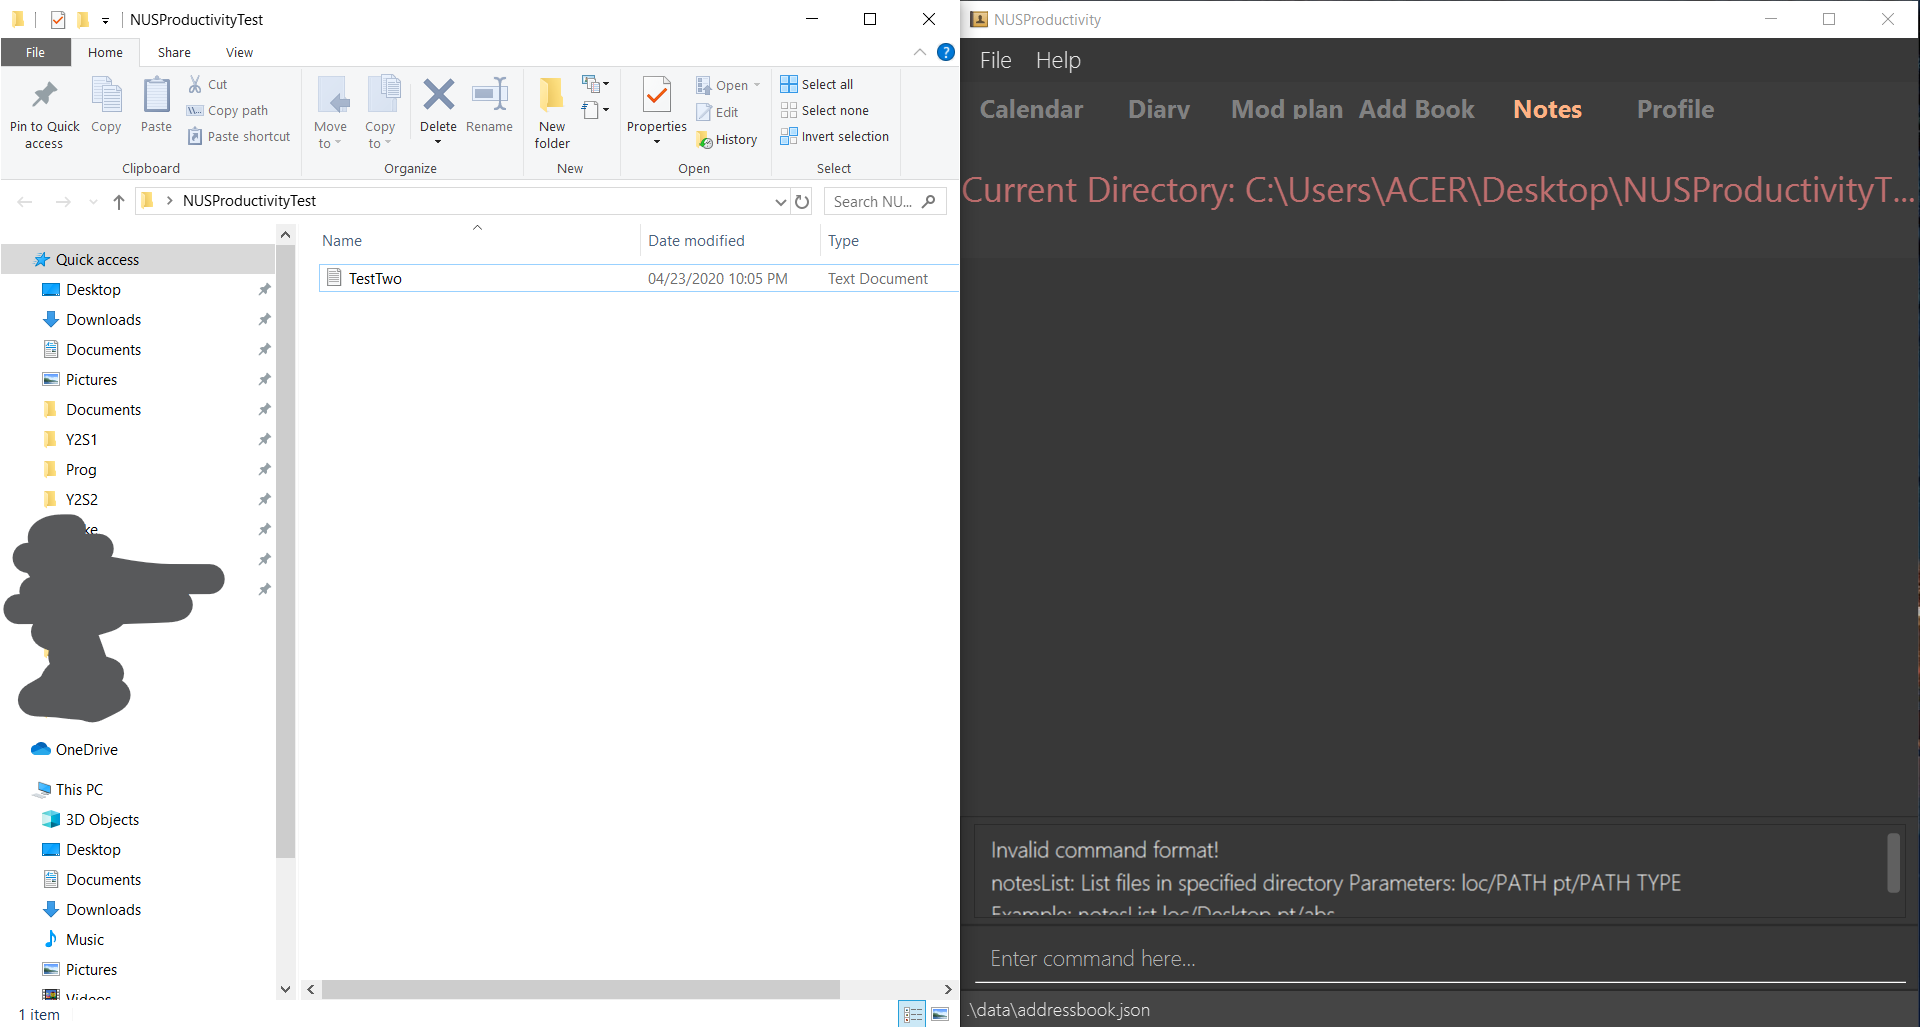
Task: Click Select all
Action: pos(817,84)
